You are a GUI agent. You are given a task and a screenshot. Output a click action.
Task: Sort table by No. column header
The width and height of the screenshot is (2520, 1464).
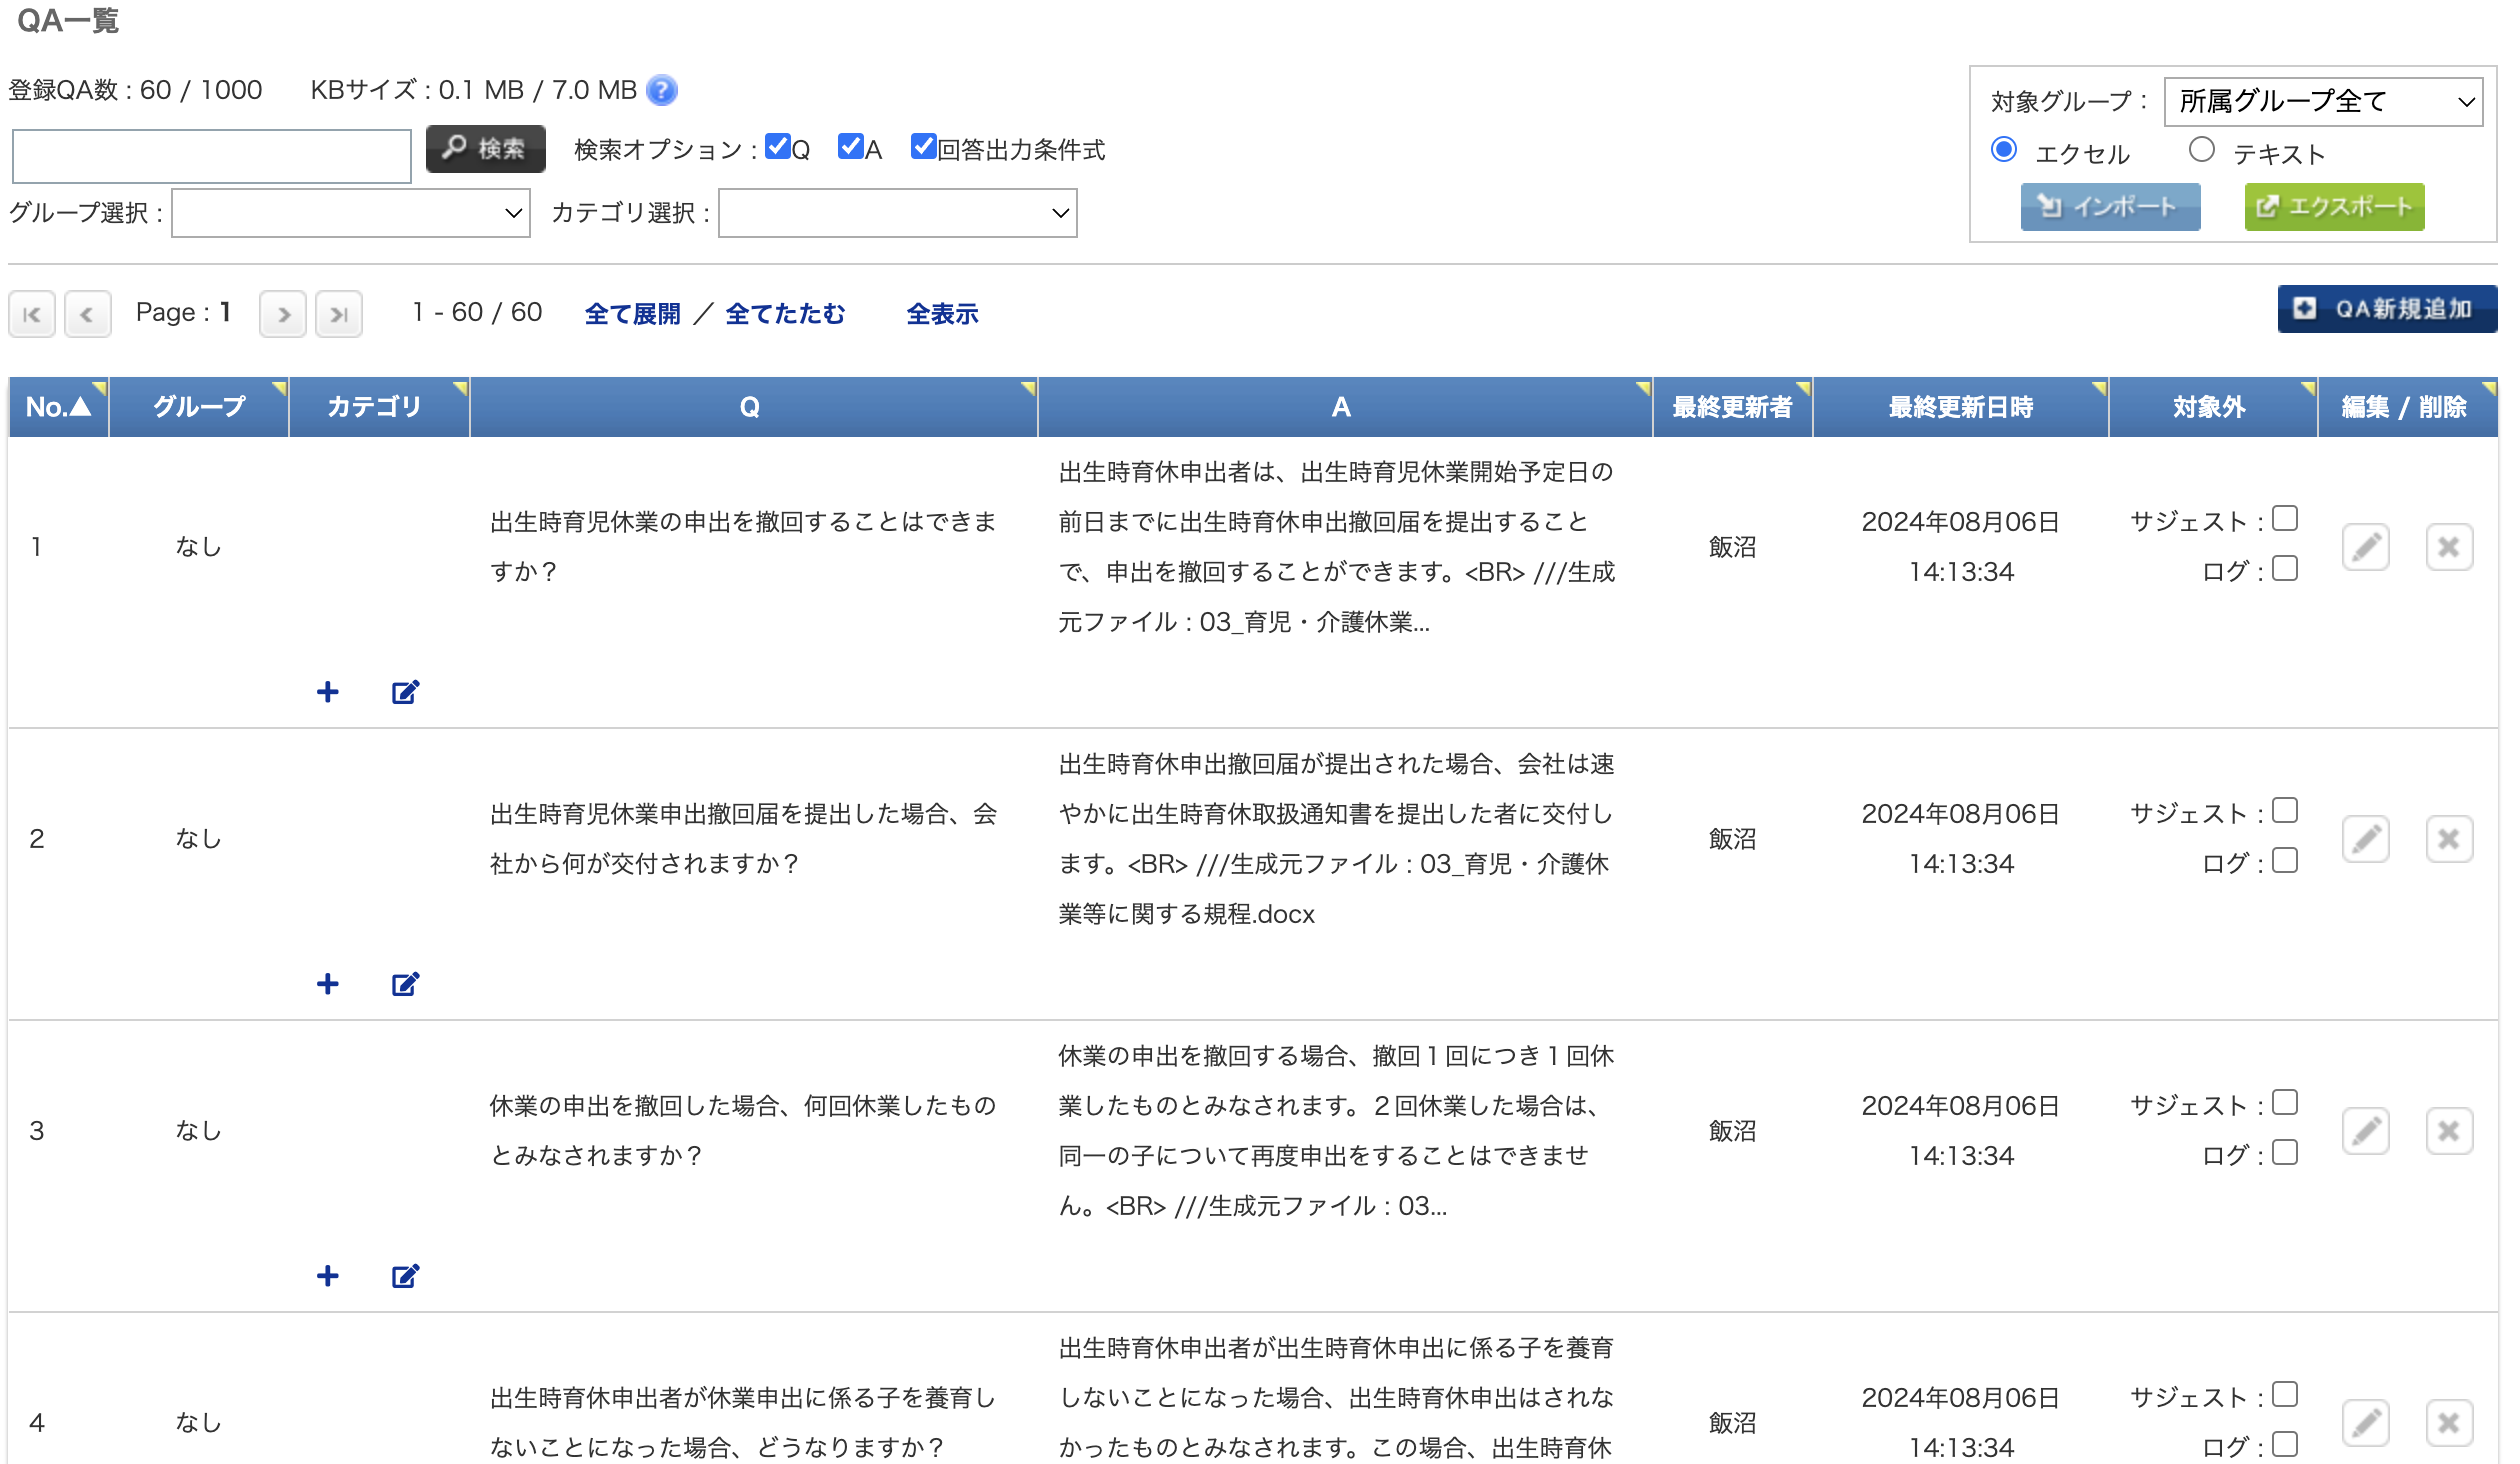(58, 407)
